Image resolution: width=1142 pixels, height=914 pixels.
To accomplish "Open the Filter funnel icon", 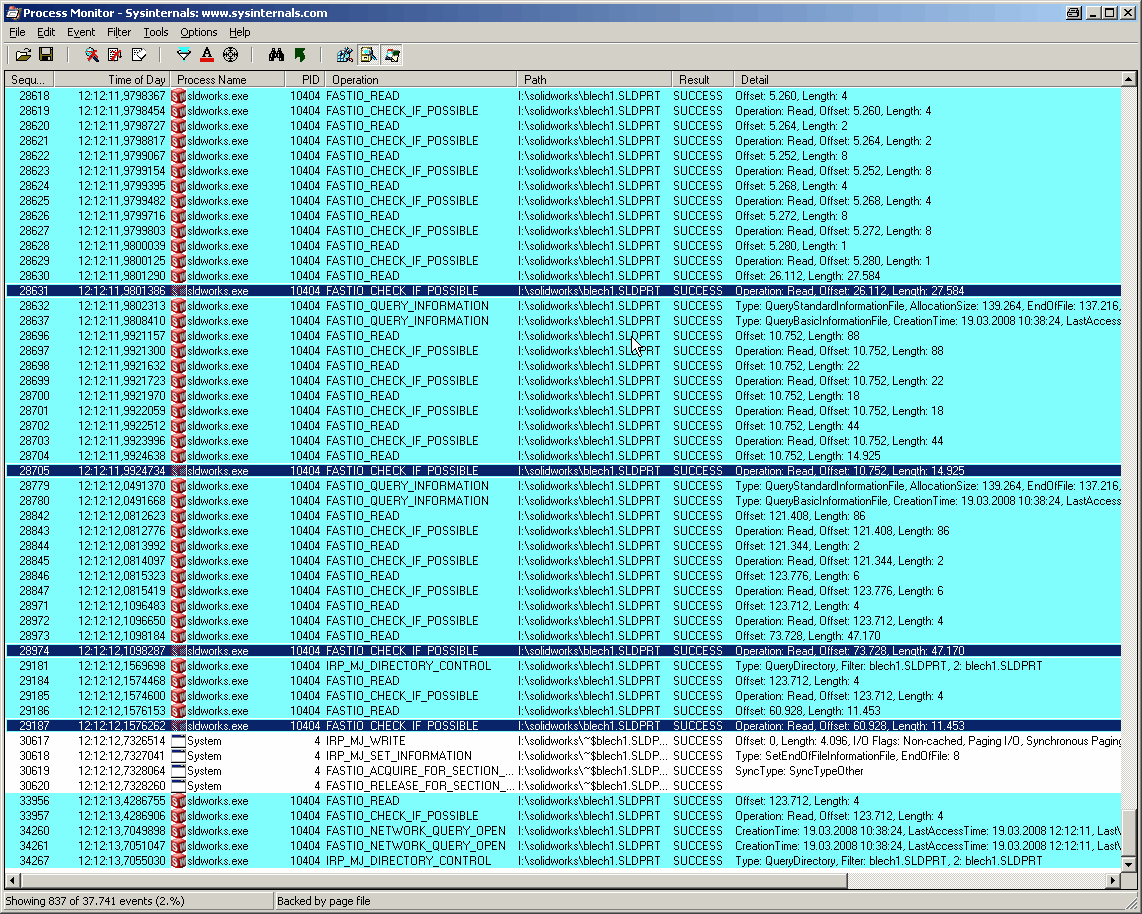I will coord(184,55).
